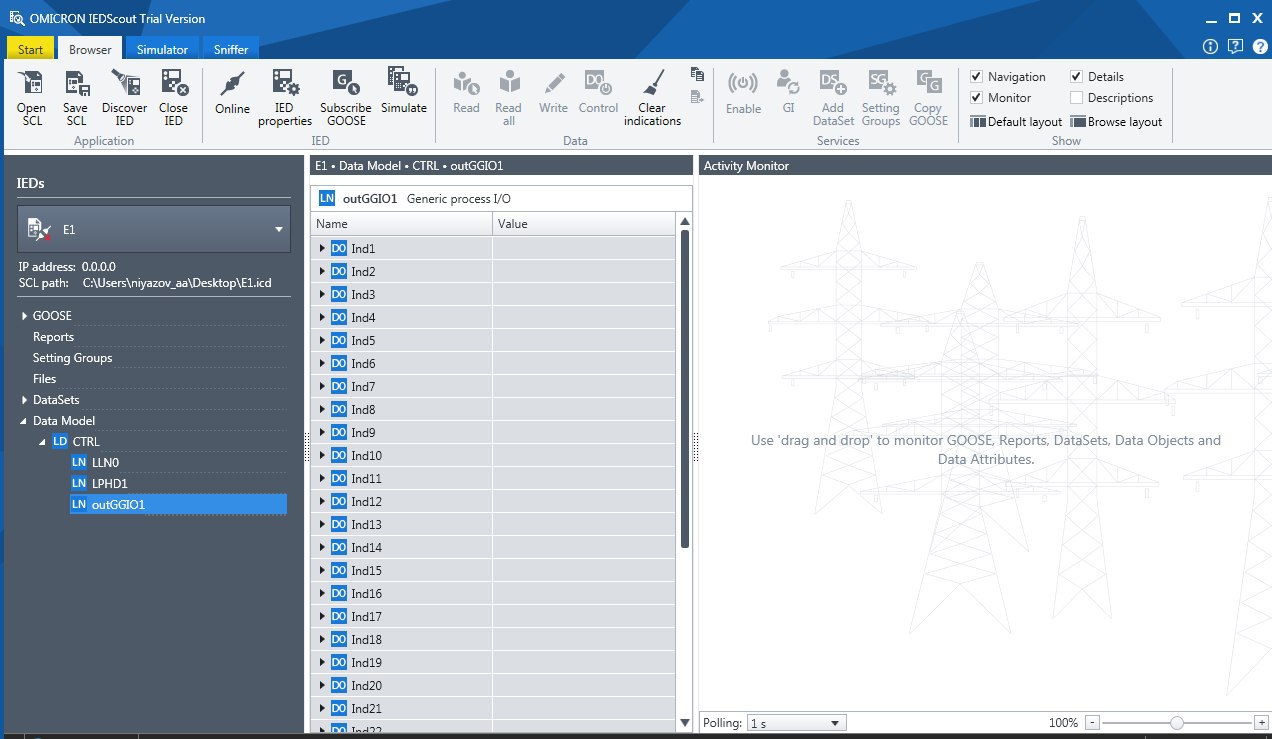Click zoom out minus button
The image size is (1272, 739).
pos(1093,722)
